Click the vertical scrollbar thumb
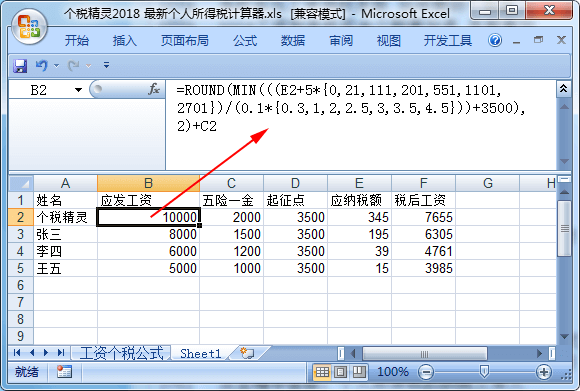The height and width of the screenshot is (391, 580). pyautogui.click(x=564, y=229)
